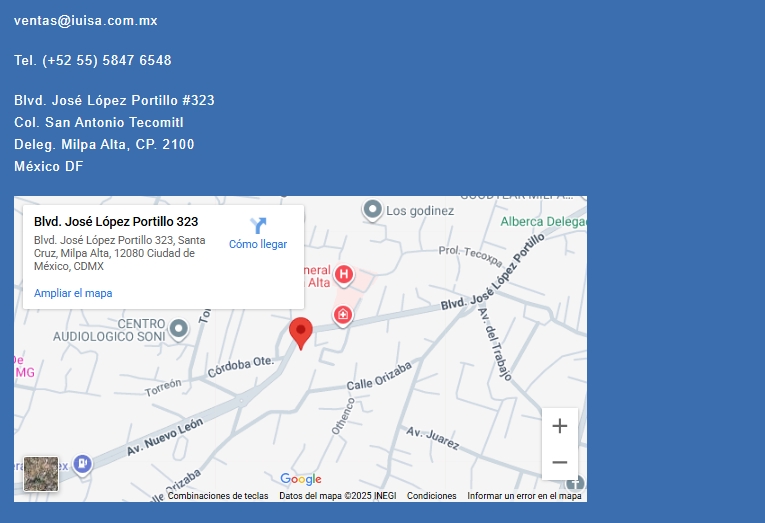This screenshot has width=765, height=523.
Task: Click the Centro Audiologico Soni marker icon
Action: pyautogui.click(x=179, y=328)
